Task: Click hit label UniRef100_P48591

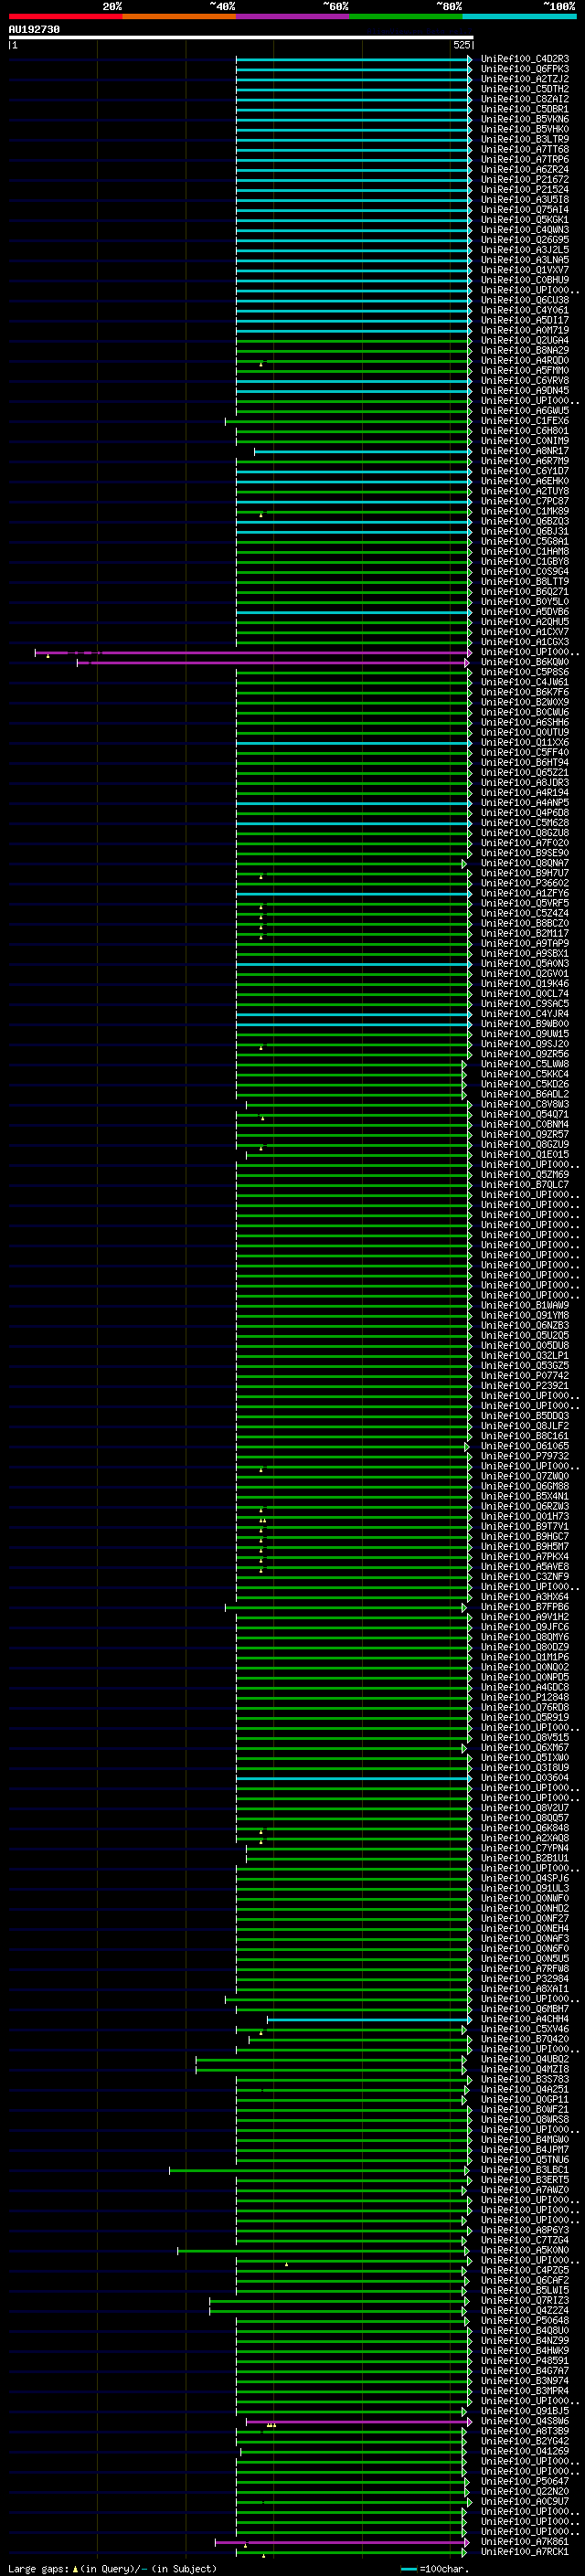Action: coord(525,2361)
